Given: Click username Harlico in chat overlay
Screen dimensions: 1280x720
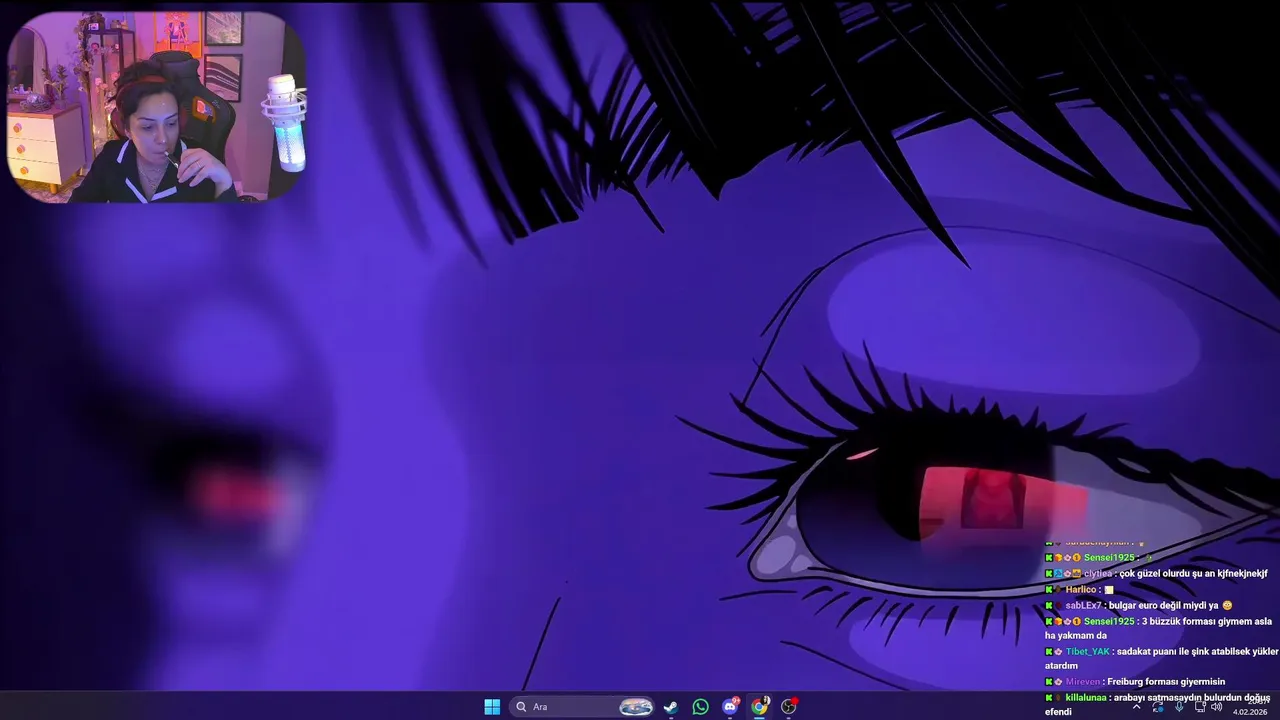Looking at the screenshot, I should click(1081, 590).
